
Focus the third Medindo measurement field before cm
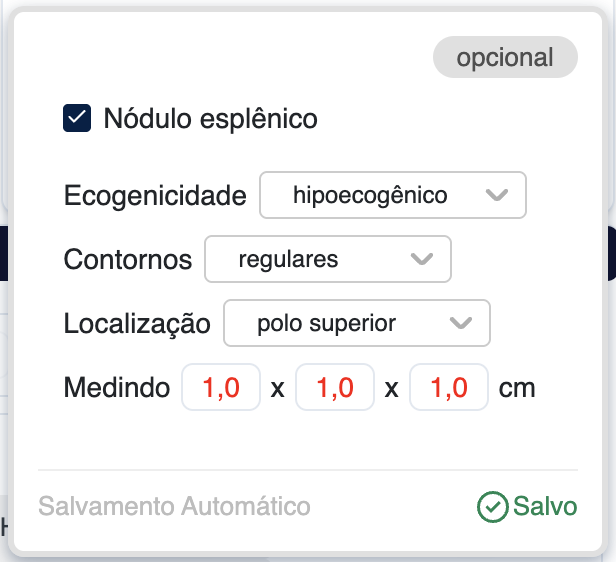(x=449, y=387)
